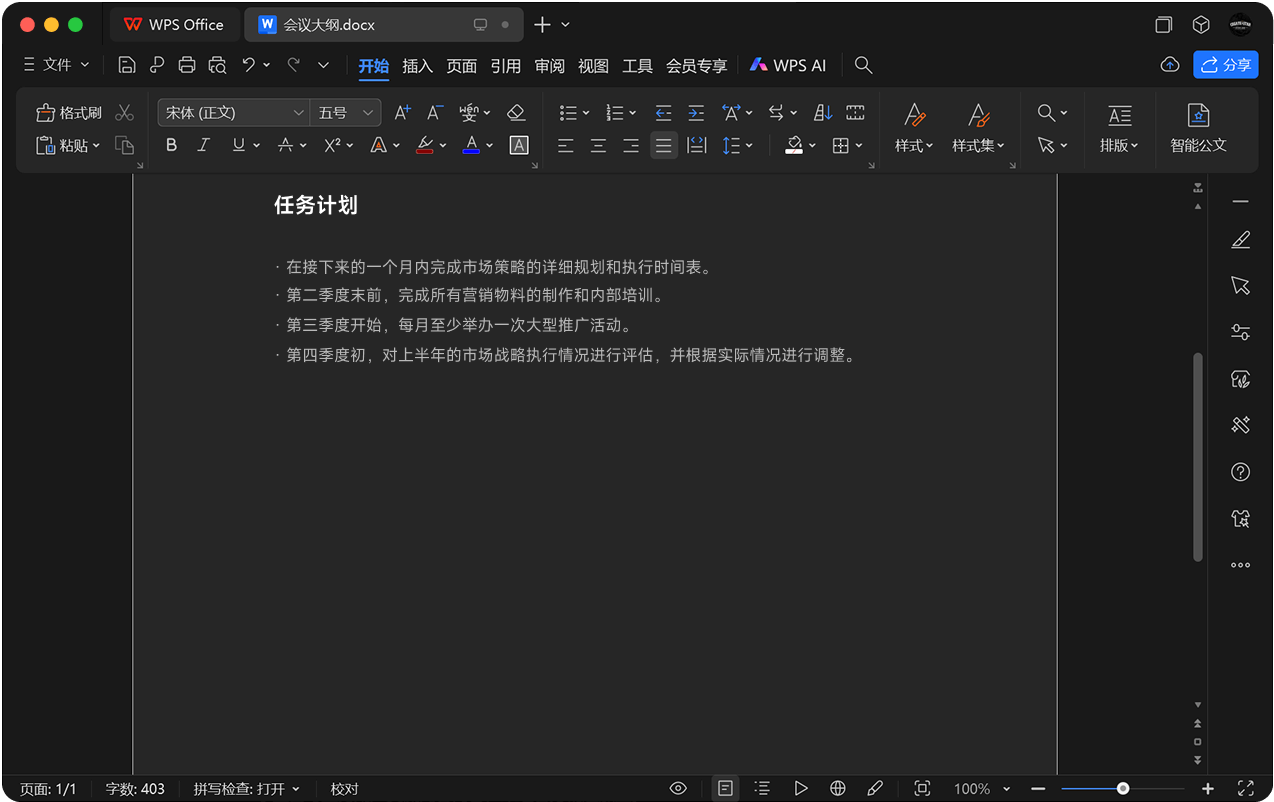Viewport: 1274px width, 802px height.
Task: Click the 字数: 403 word count indicator
Action: 135,789
